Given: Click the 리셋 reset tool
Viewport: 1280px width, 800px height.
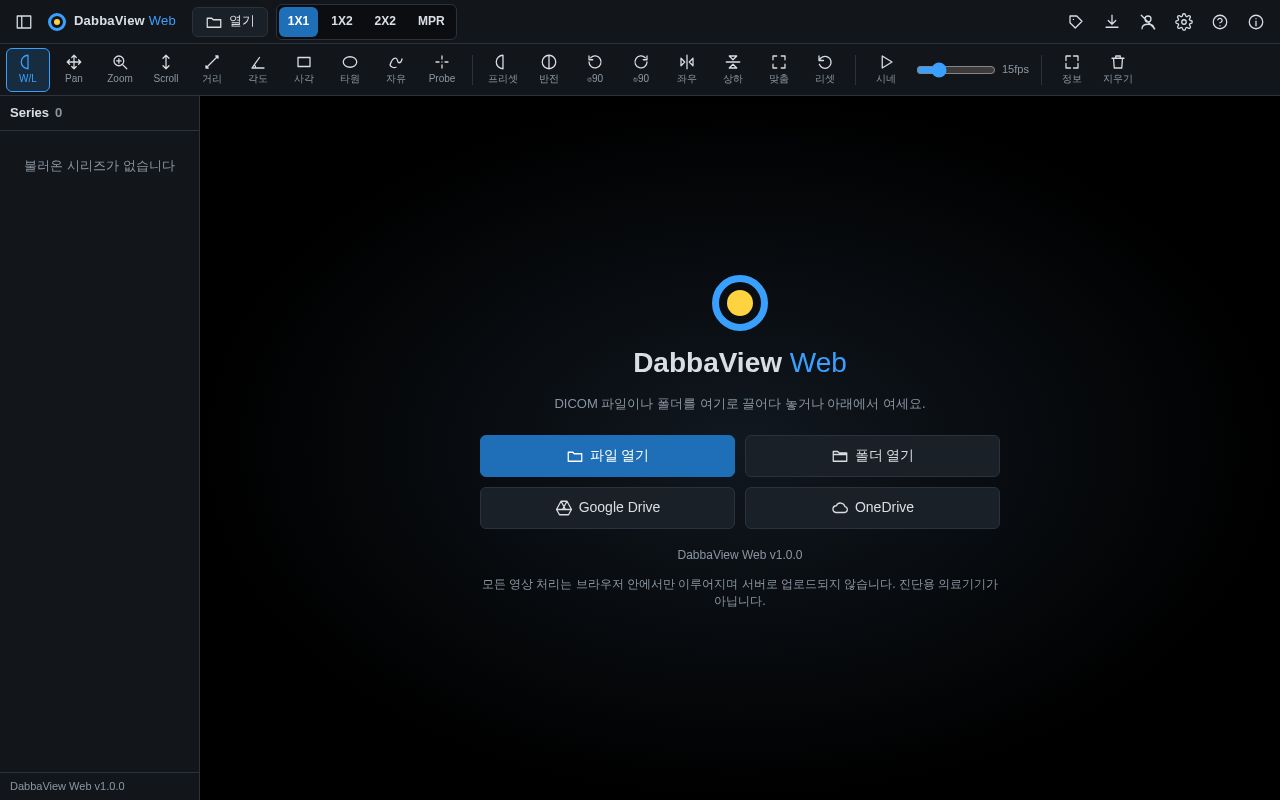Looking at the screenshot, I should point(825,70).
